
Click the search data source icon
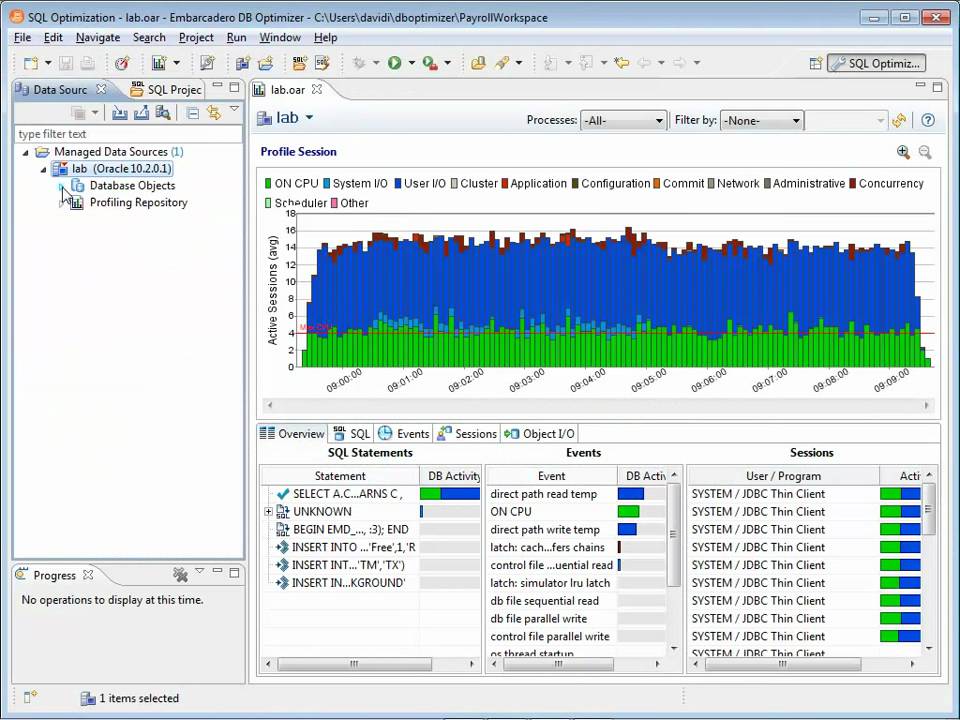coord(163,113)
